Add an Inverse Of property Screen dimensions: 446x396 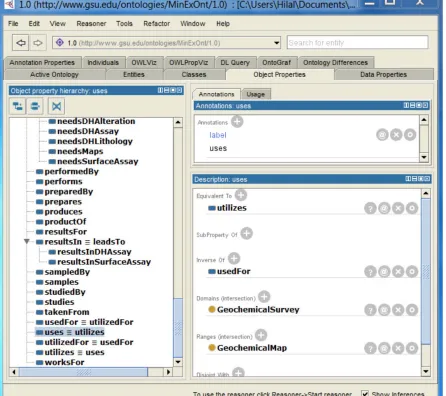(x=234, y=258)
